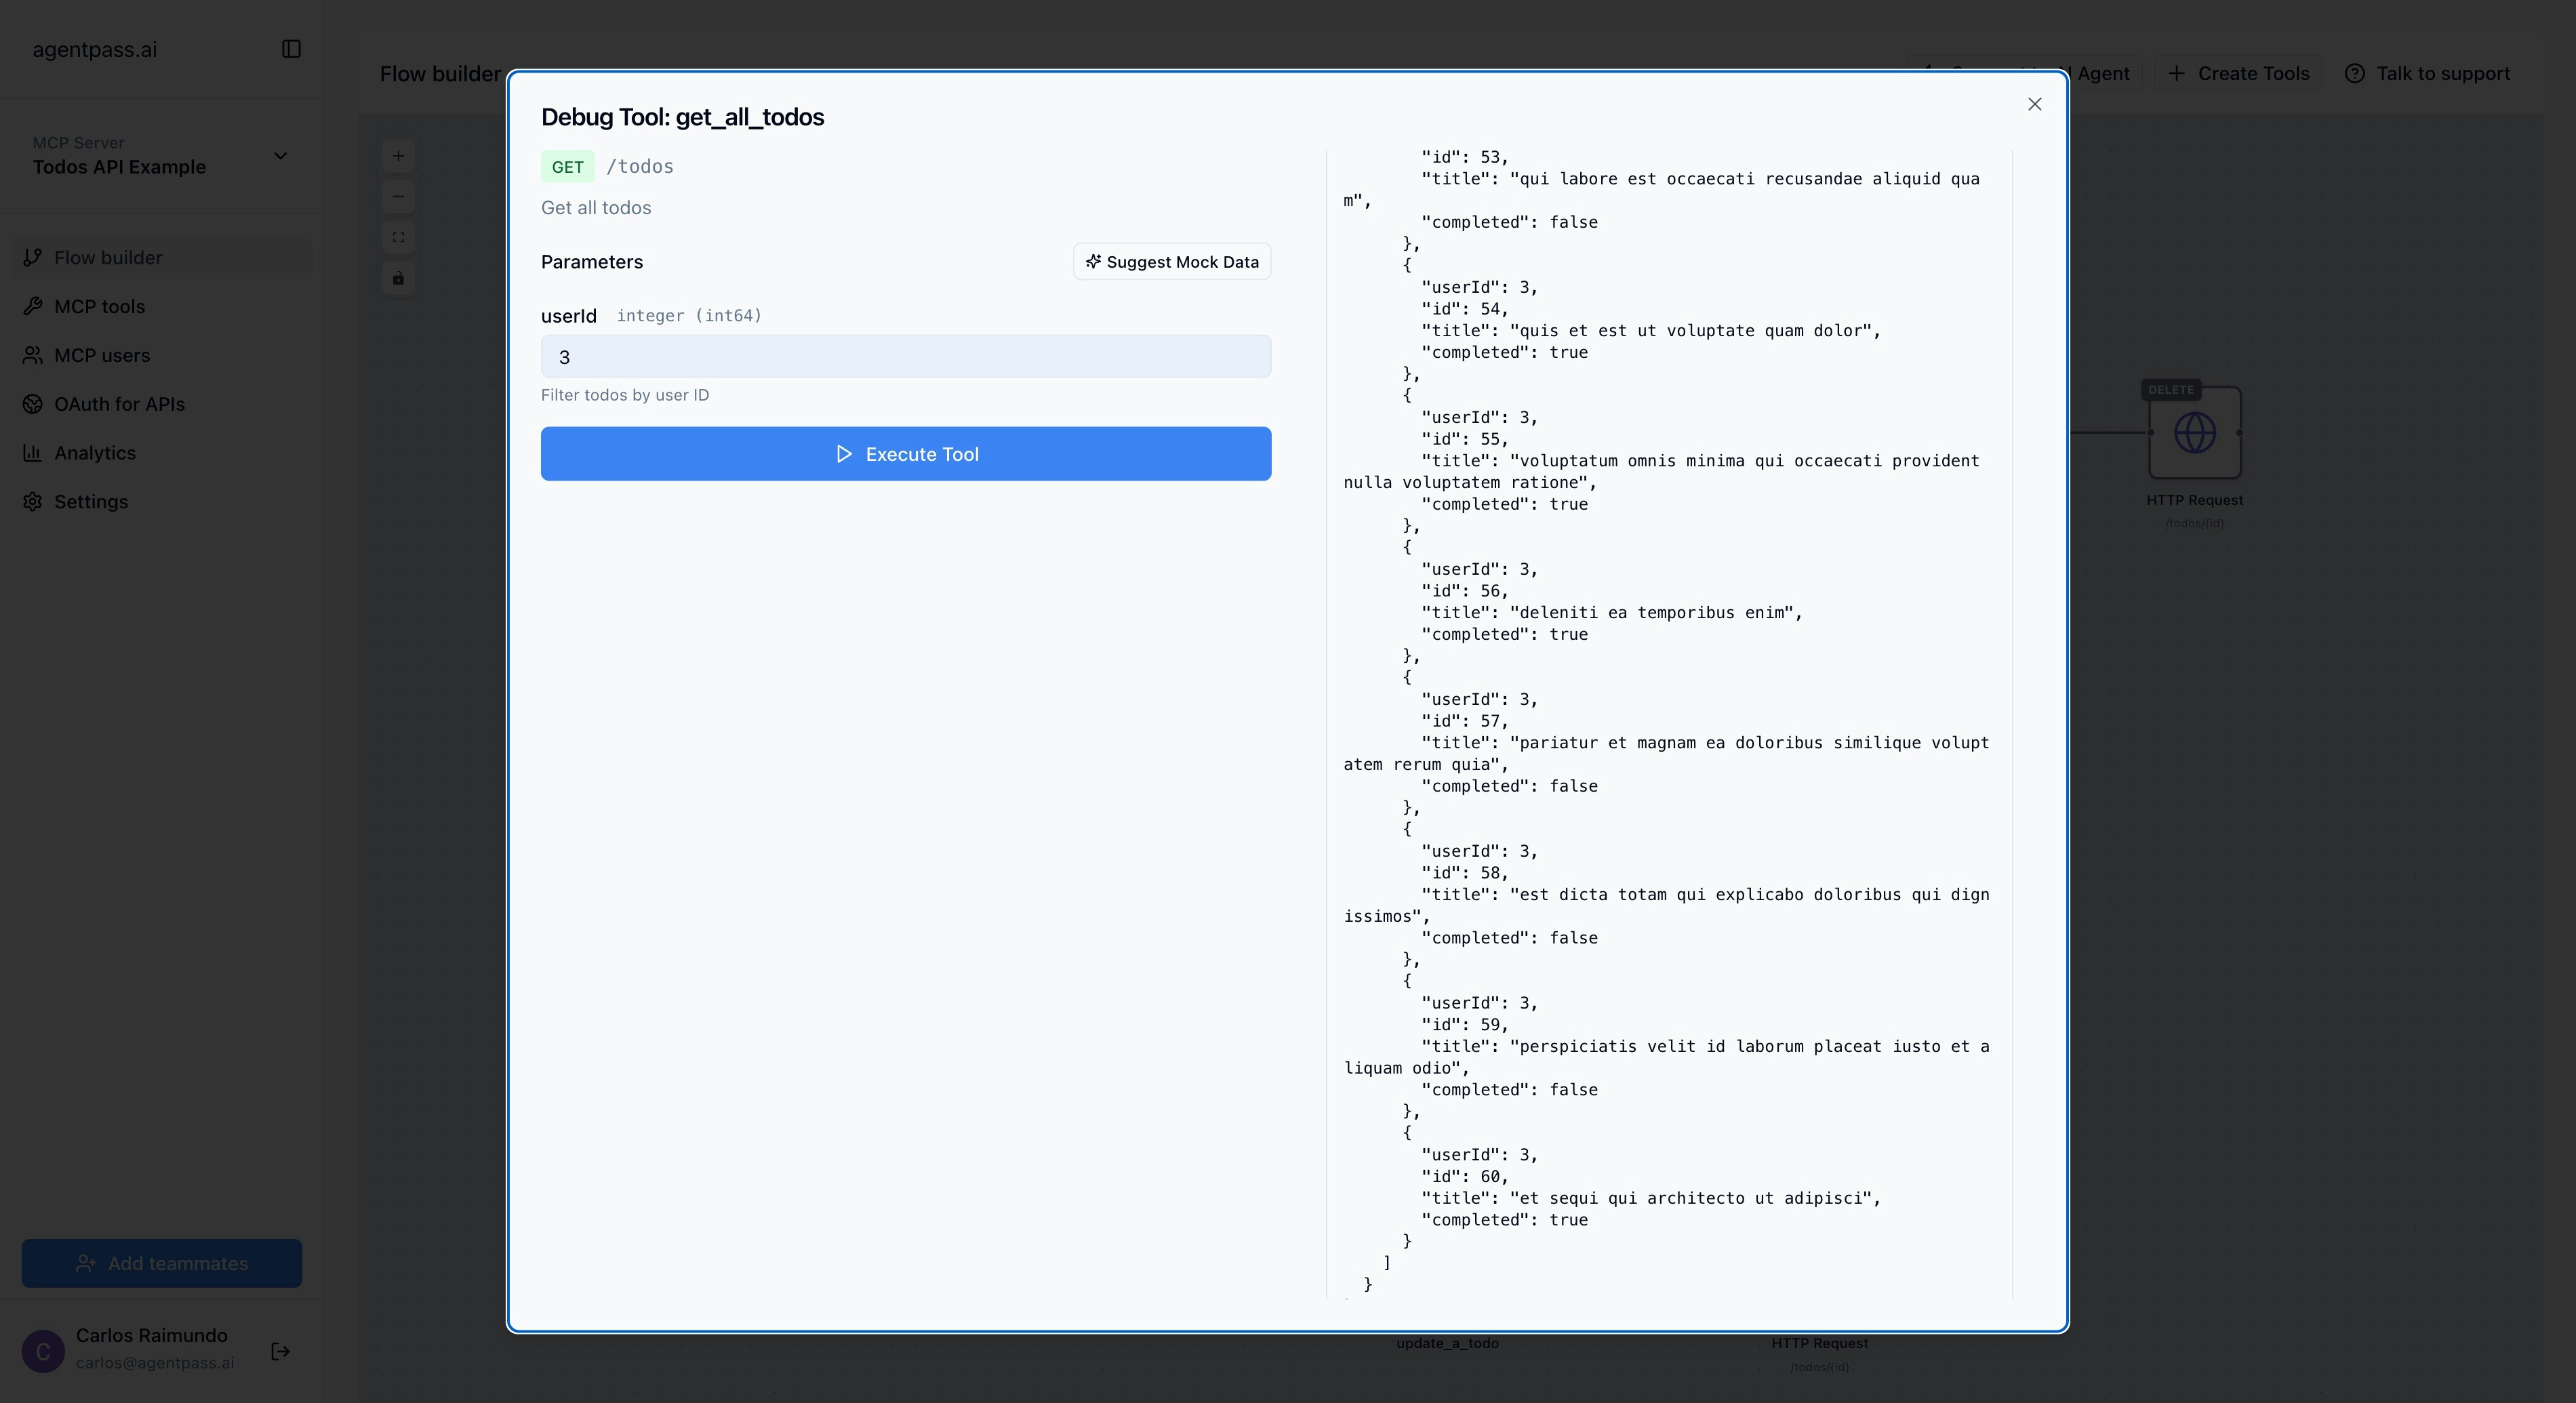Click Create Tools in the header
2576x1403 pixels.
pyautogui.click(x=2239, y=74)
